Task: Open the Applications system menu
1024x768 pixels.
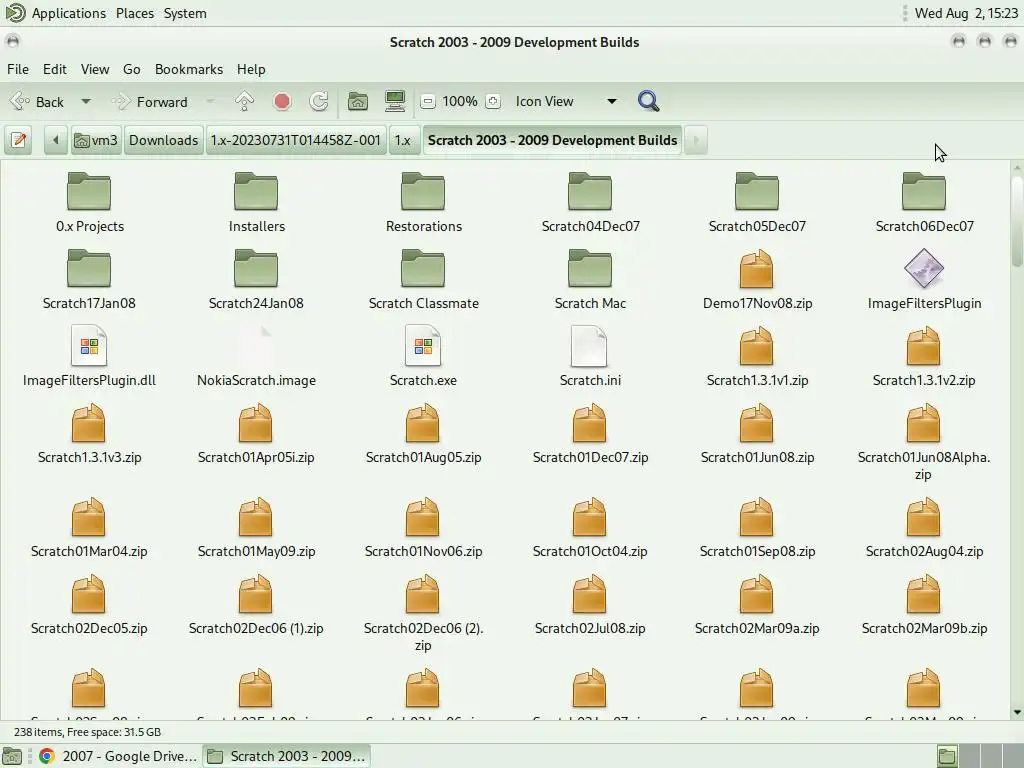Action: coord(69,13)
